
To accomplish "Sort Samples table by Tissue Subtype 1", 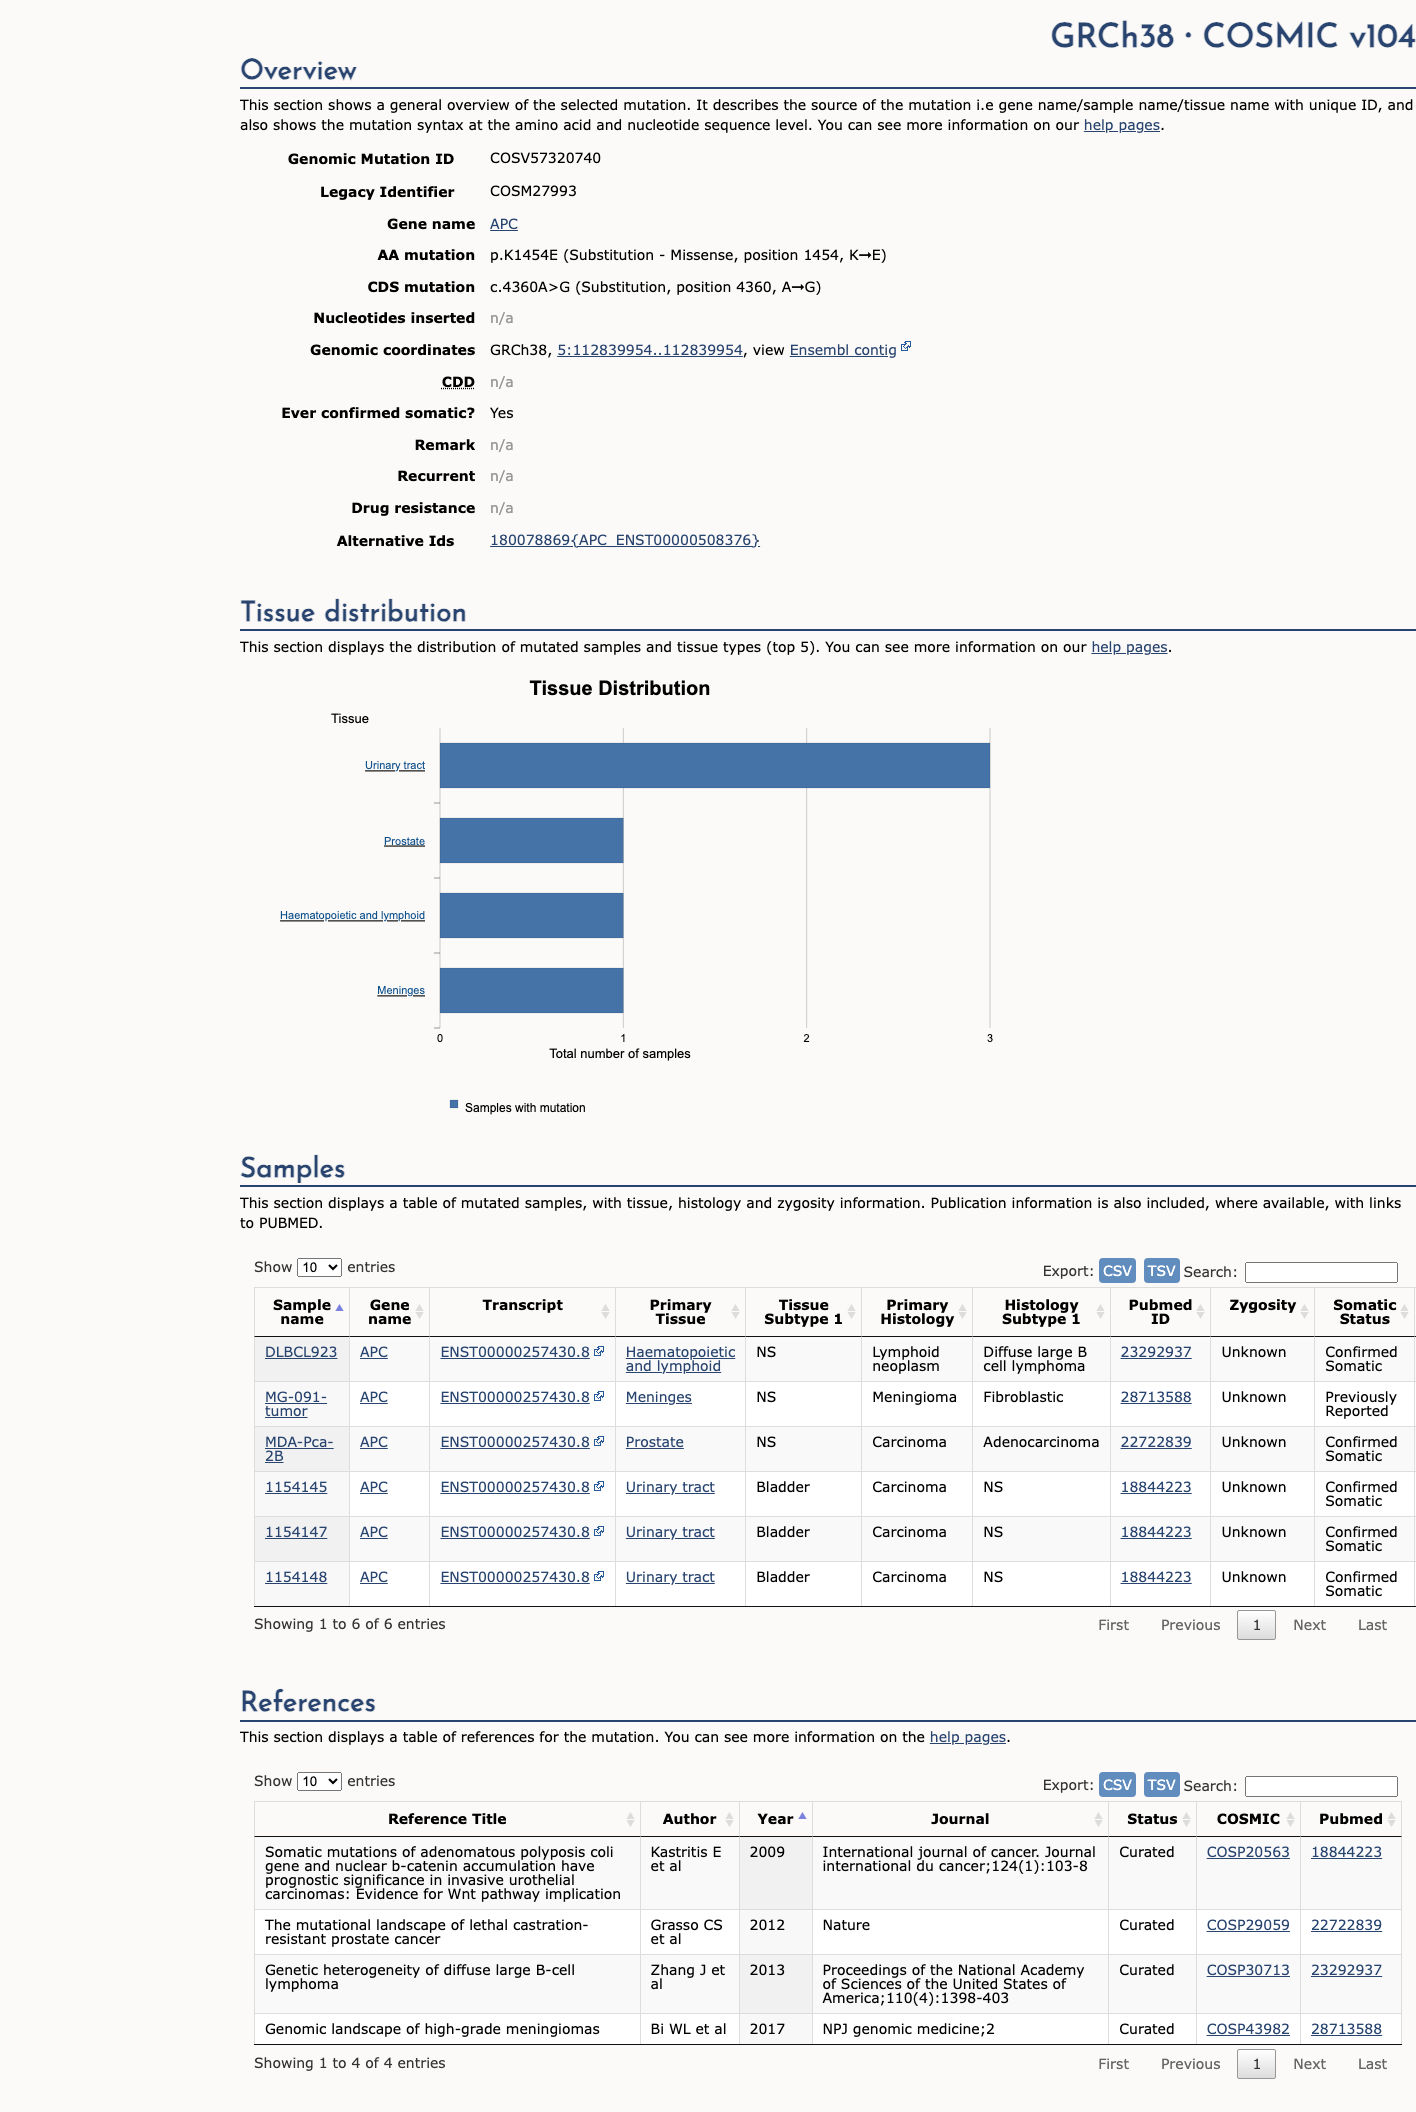I will [x=803, y=1312].
